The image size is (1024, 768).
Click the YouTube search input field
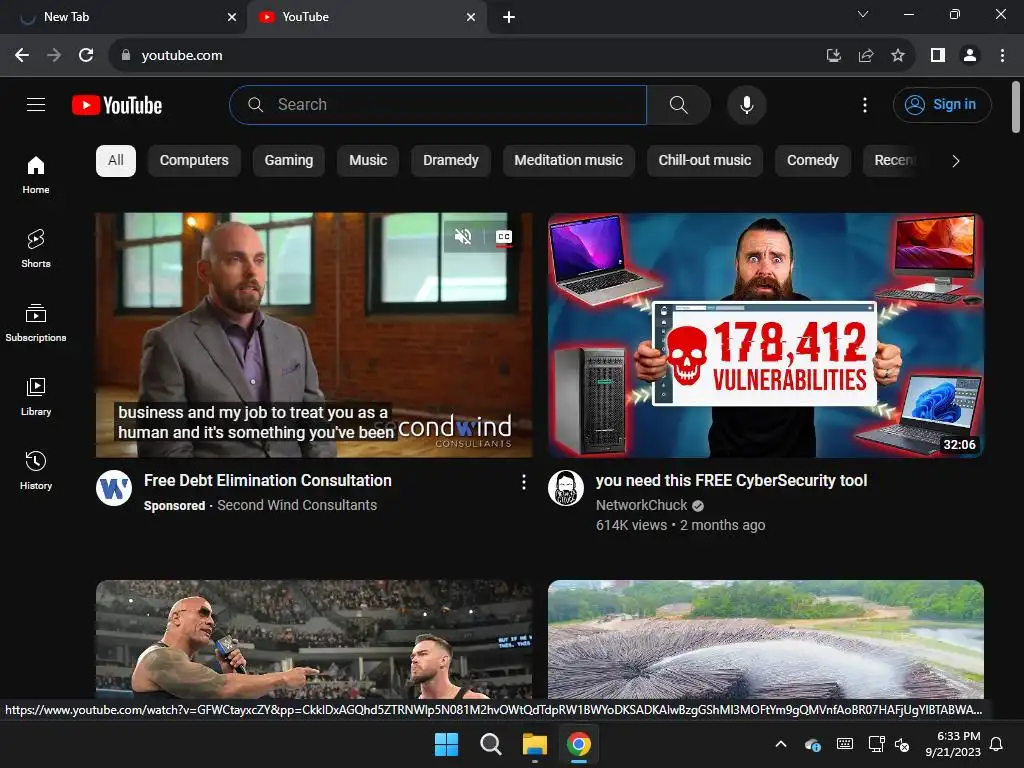(x=438, y=104)
